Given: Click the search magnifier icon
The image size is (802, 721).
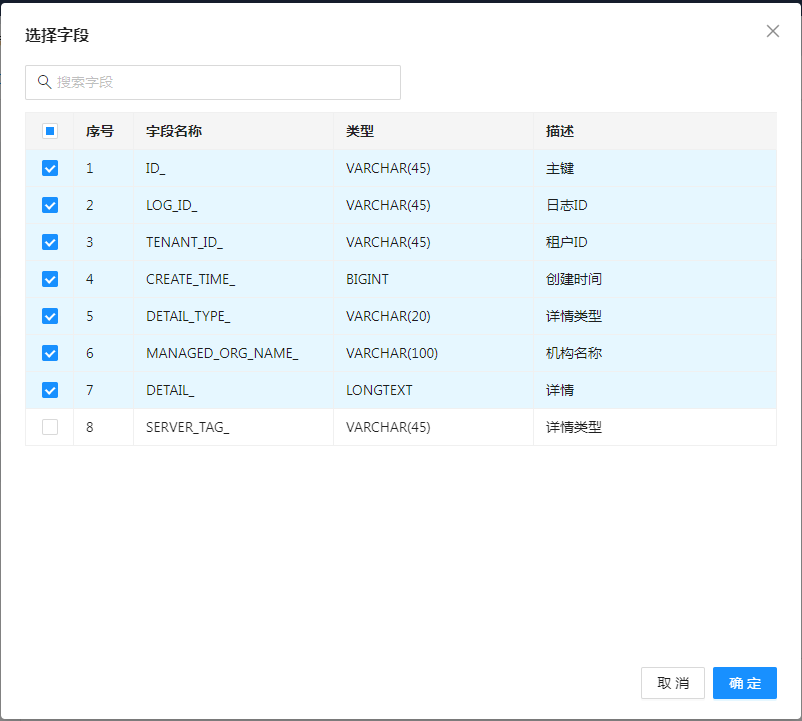Looking at the screenshot, I should pyautogui.click(x=44, y=82).
